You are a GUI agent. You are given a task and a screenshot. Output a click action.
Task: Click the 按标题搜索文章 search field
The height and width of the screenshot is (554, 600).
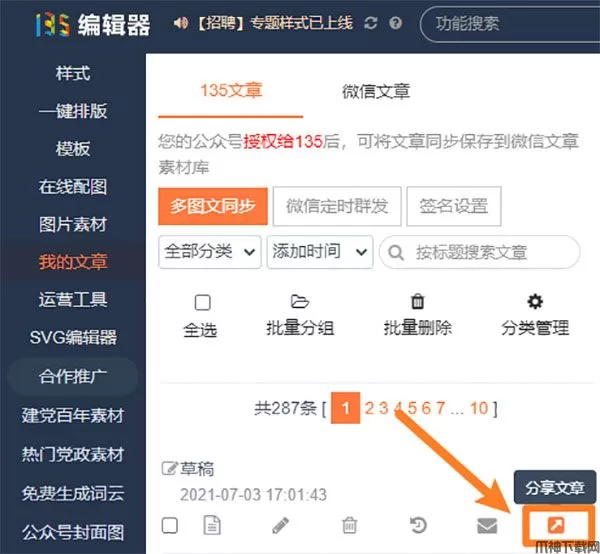479,252
